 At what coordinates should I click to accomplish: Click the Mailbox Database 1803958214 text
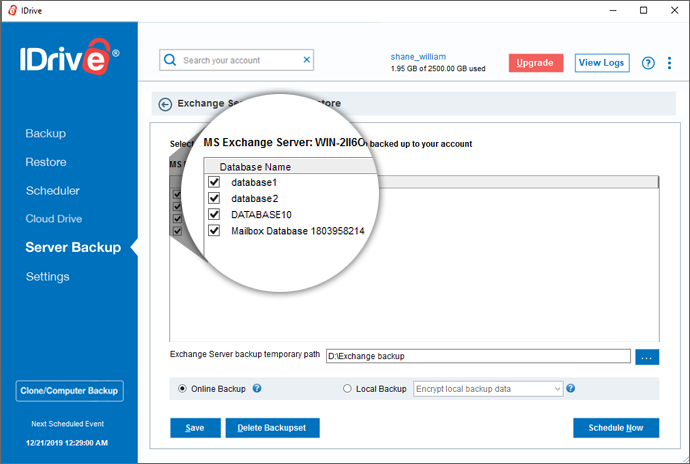click(x=298, y=231)
